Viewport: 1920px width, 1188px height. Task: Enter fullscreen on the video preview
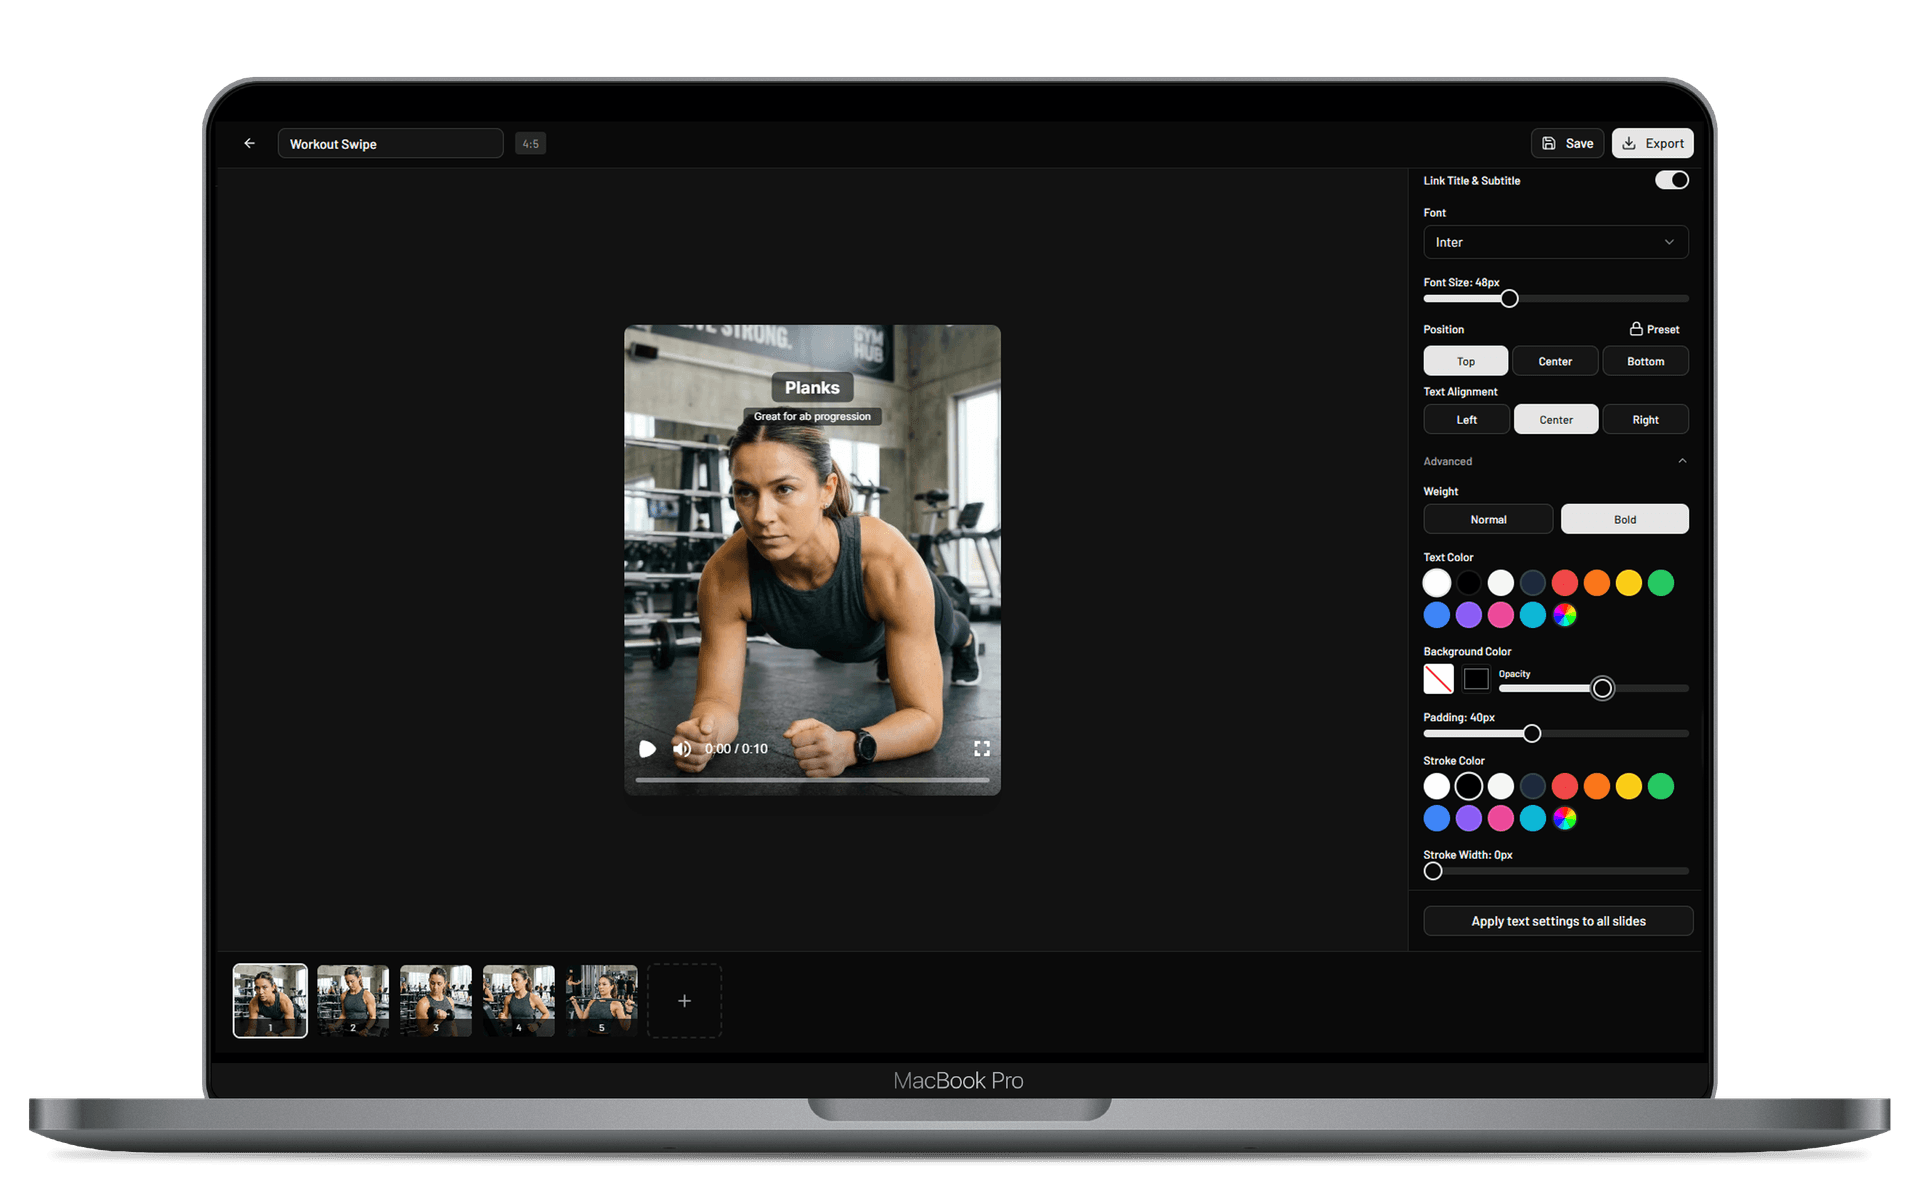982,748
